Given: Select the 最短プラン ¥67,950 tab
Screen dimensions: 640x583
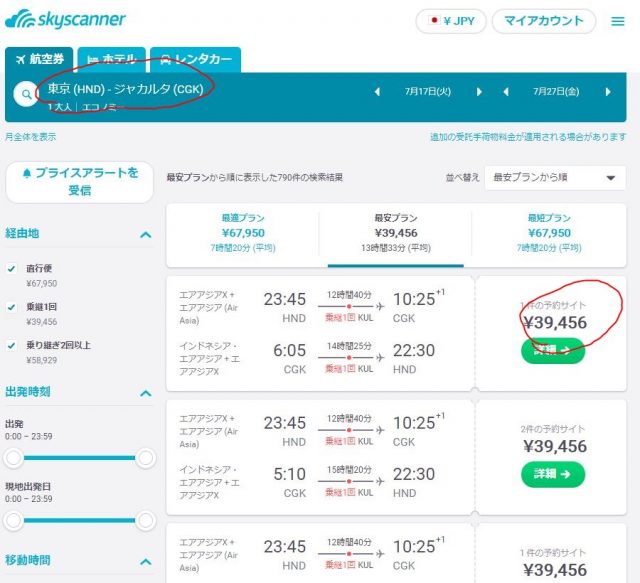Looking at the screenshot, I should pos(549,233).
